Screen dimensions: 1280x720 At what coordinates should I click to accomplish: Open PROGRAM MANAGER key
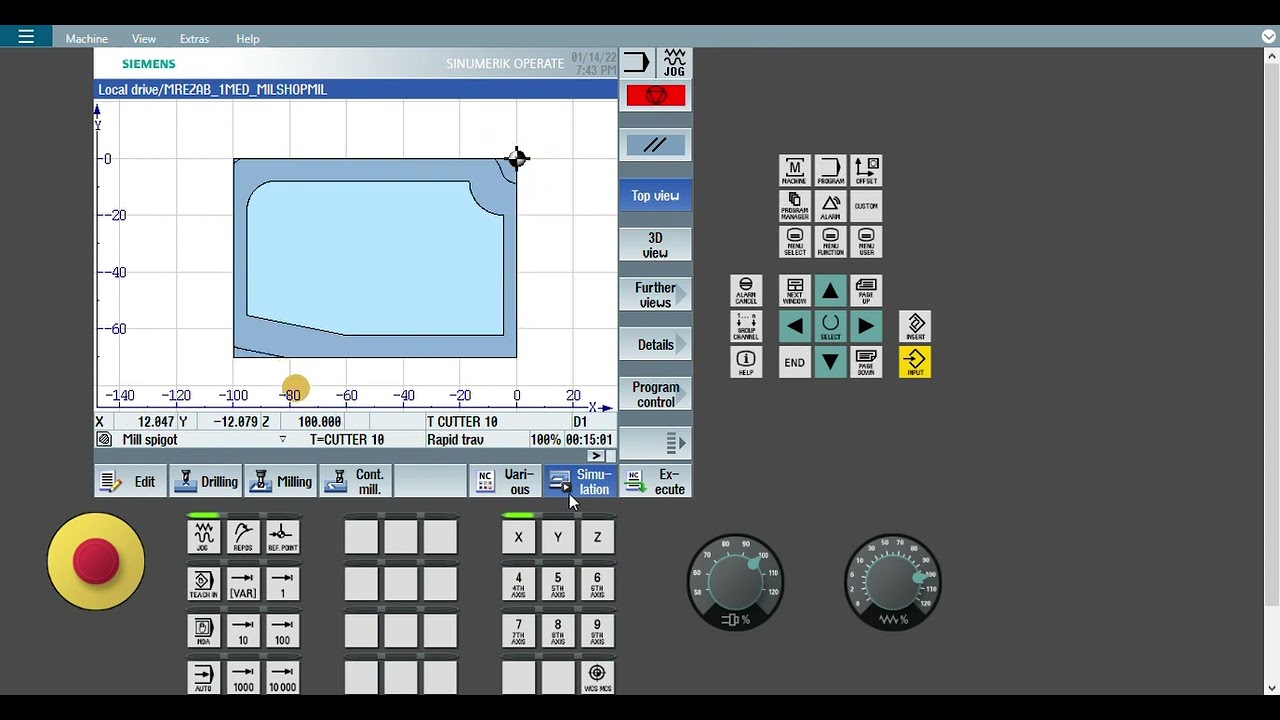(x=794, y=207)
